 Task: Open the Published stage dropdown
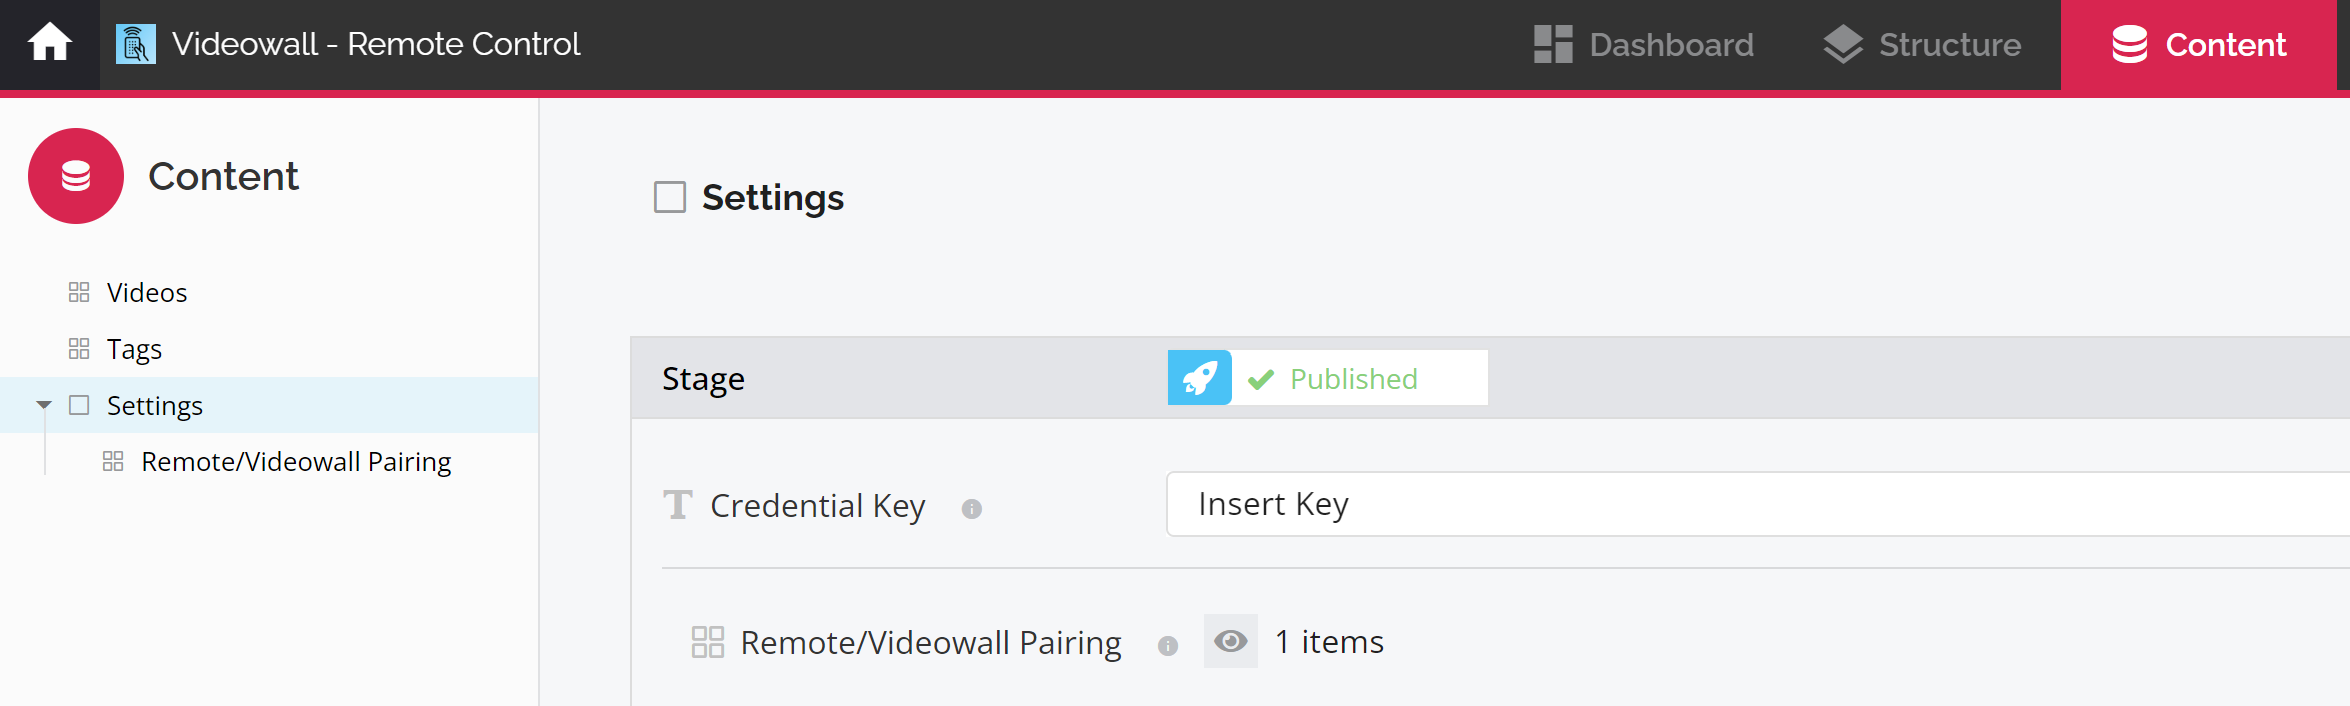coord(1359,378)
